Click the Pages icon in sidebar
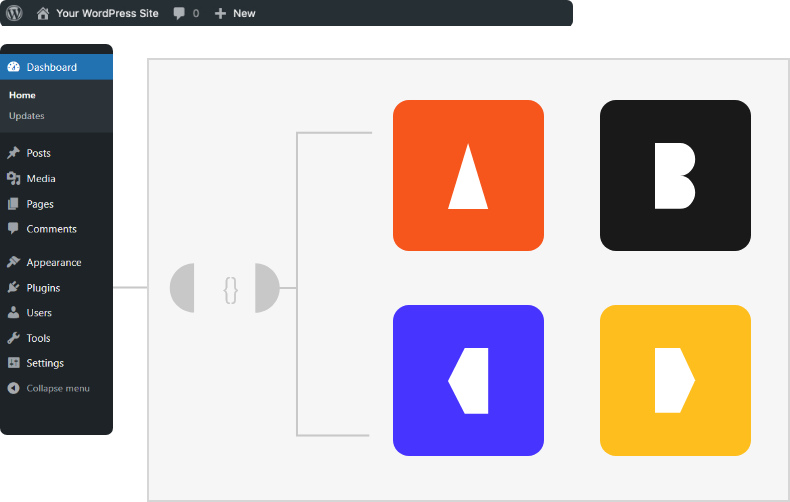Image resolution: width=790 pixels, height=502 pixels. click(13, 204)
